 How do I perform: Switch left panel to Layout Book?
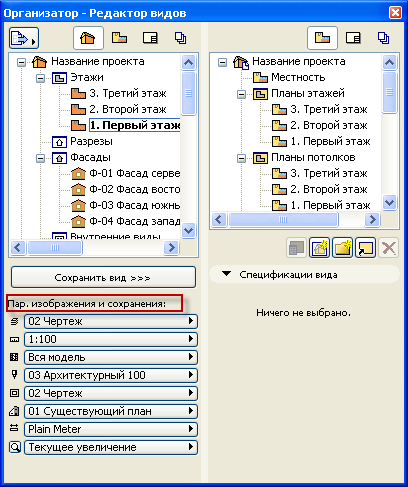(x=150, y=38)
